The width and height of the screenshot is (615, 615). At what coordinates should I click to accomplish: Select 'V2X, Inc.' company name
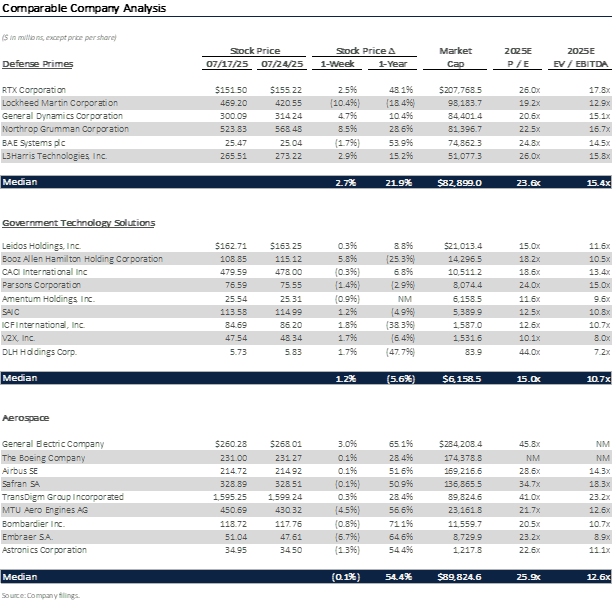[18, 338]
